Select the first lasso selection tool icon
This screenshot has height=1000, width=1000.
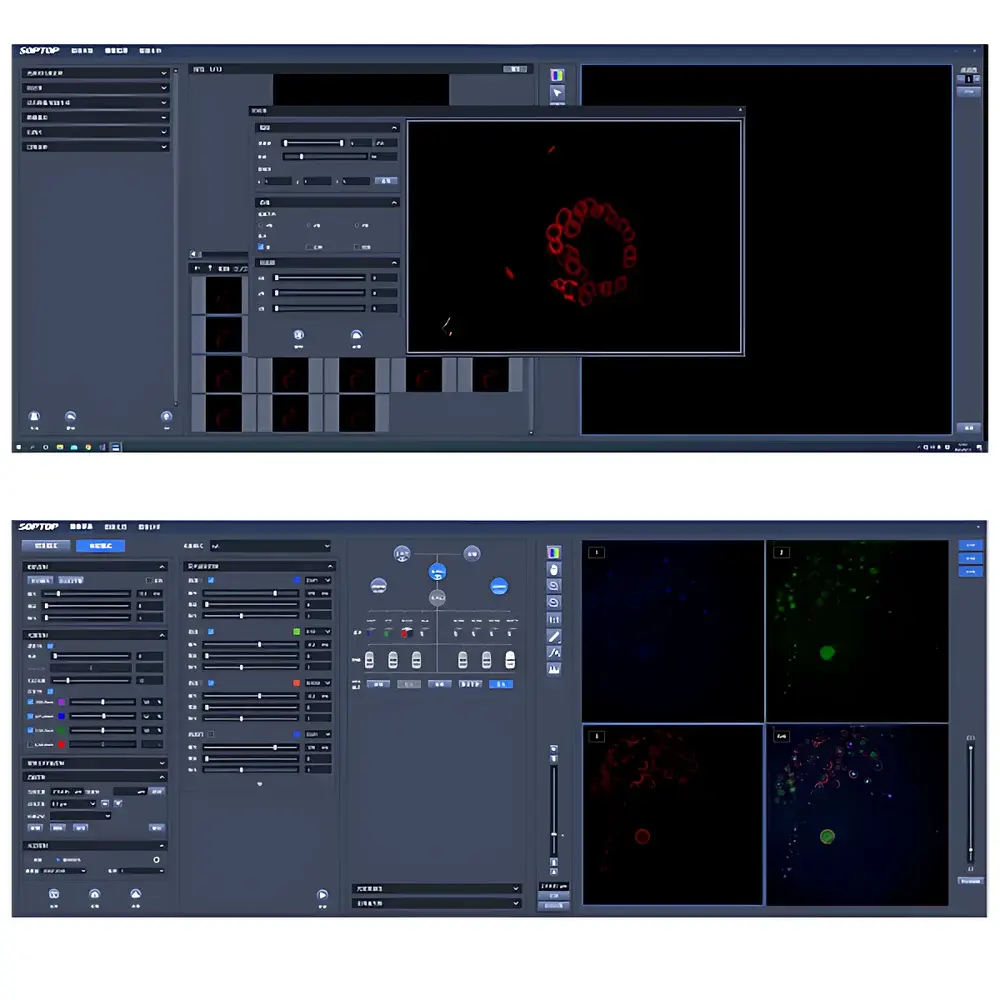click(554, 585)
